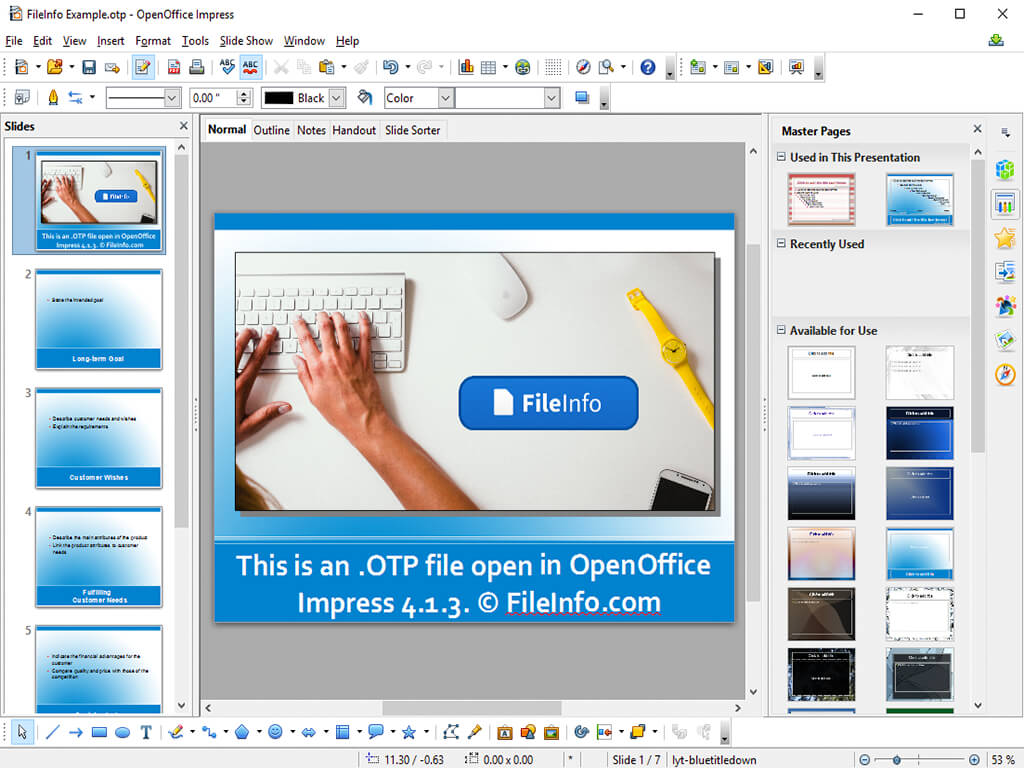Screen dimensions: 1024x768
Task: Switch to the Slide Sorter tab
Action: pos(413,130)
